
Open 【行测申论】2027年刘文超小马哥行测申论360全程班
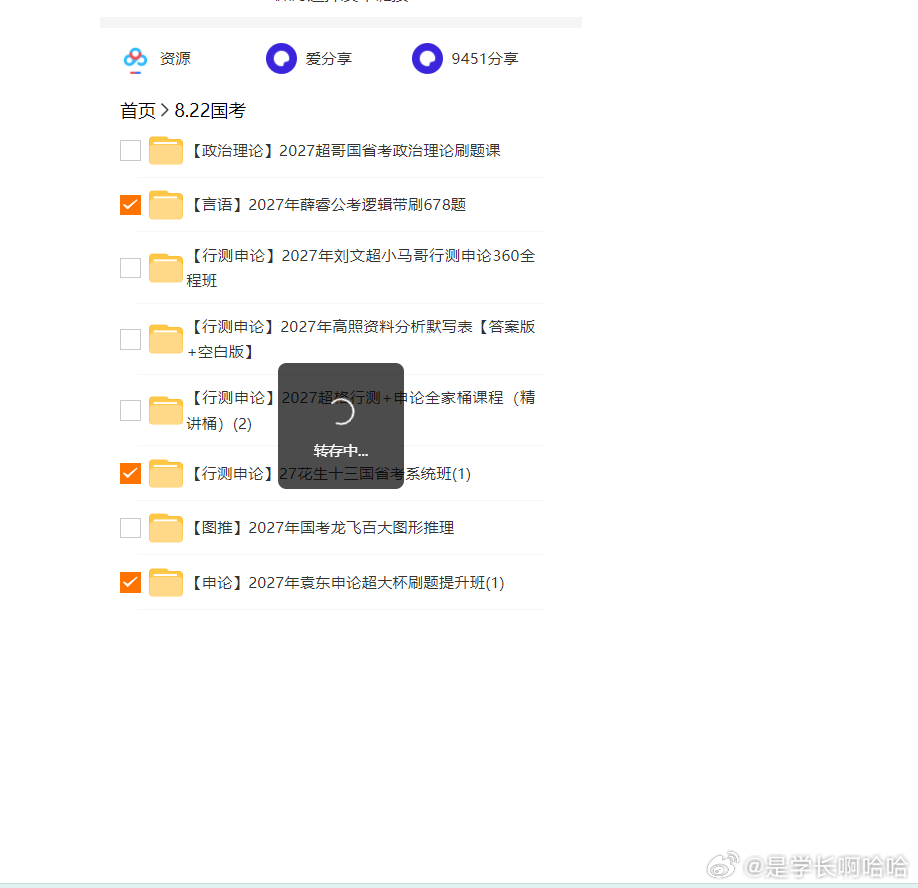(361, 268)
